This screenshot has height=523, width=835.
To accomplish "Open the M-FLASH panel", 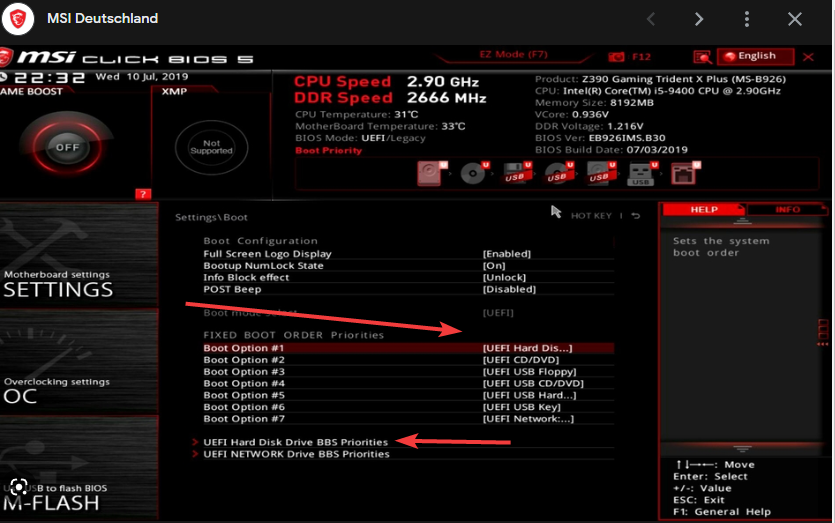I will [x=79, y=468].
